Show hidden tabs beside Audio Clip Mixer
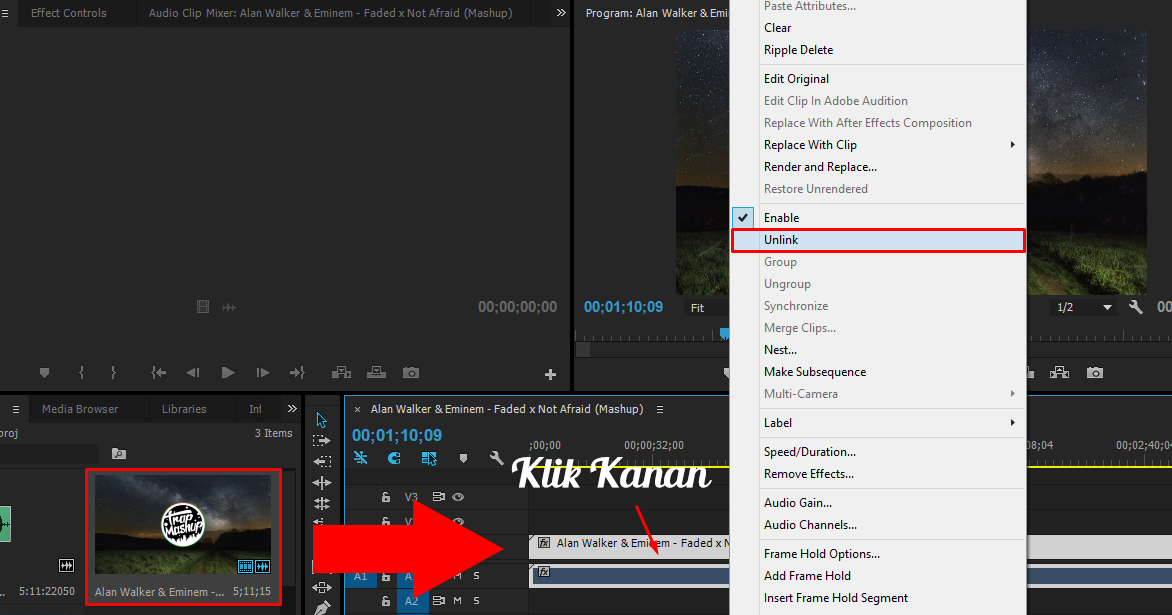 point(561,13)
